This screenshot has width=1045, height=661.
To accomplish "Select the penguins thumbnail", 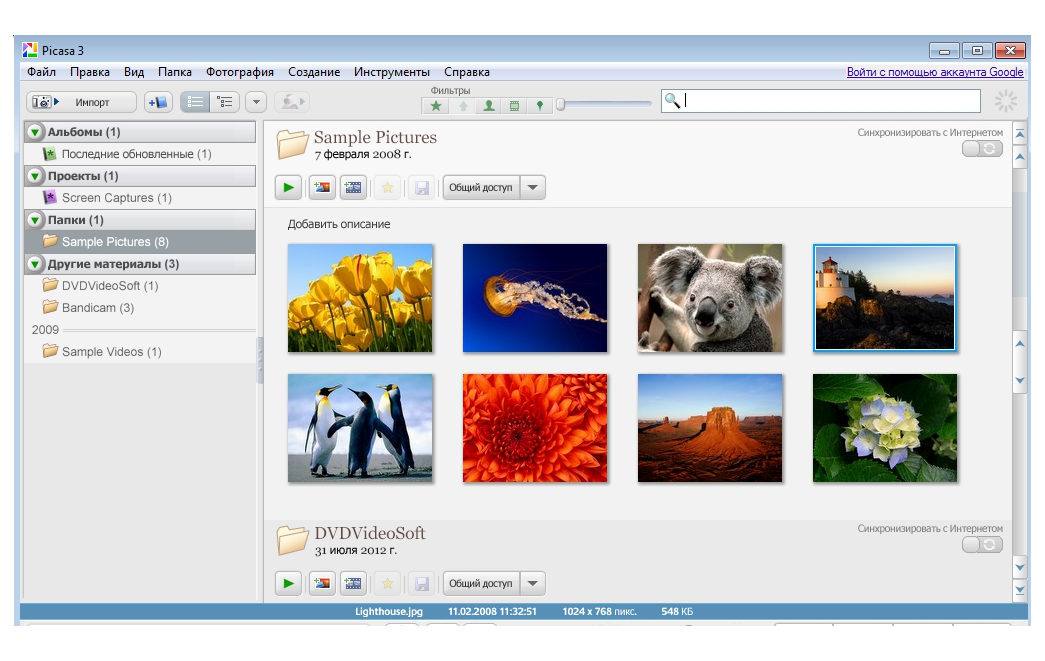I will [x=360, y=428].
